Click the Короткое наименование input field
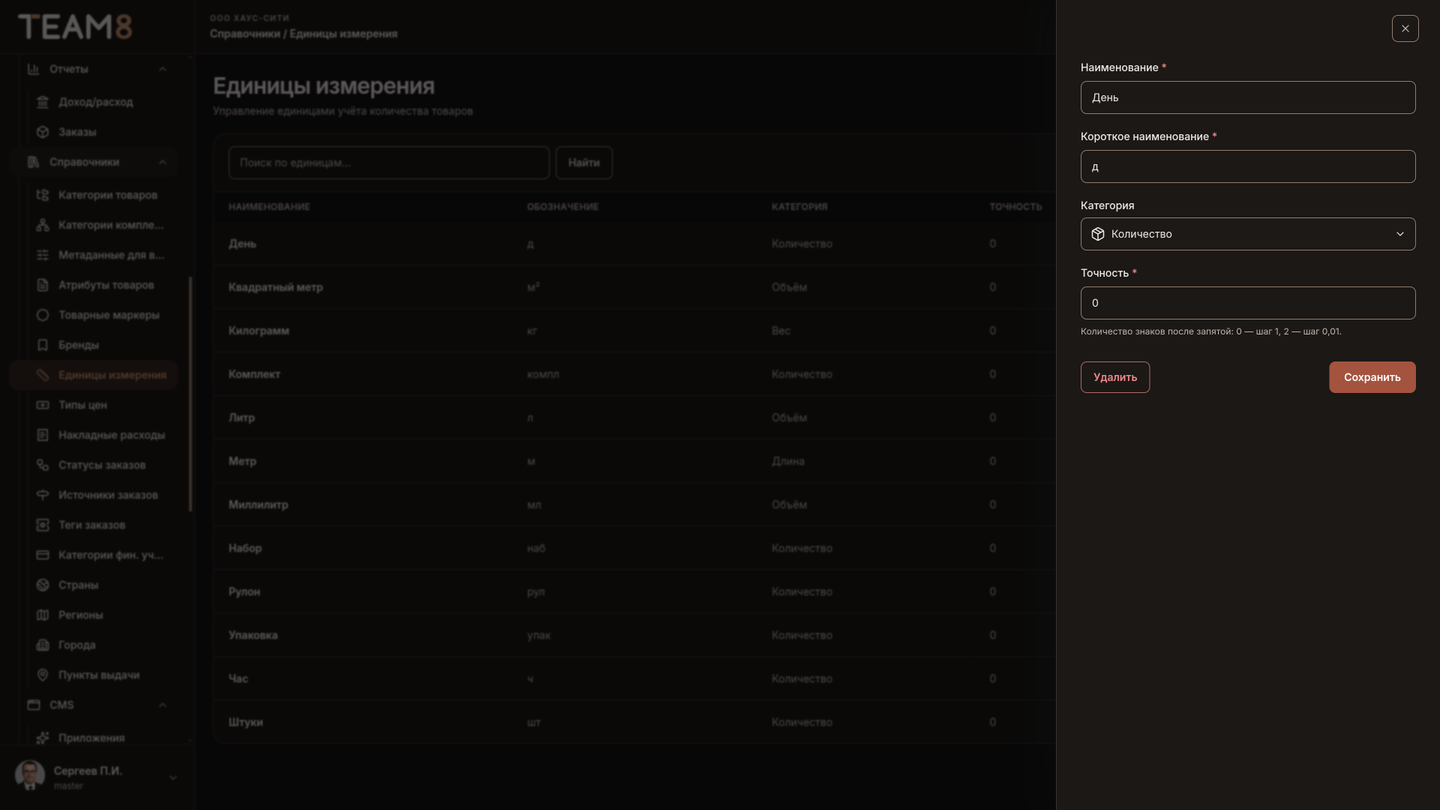This screenshot has height=810, width=1440. tap(1248, 167)
